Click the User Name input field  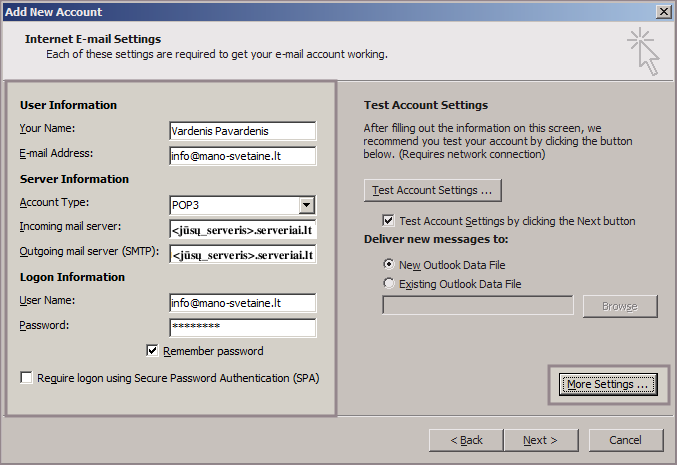click(x=242, y=303)
